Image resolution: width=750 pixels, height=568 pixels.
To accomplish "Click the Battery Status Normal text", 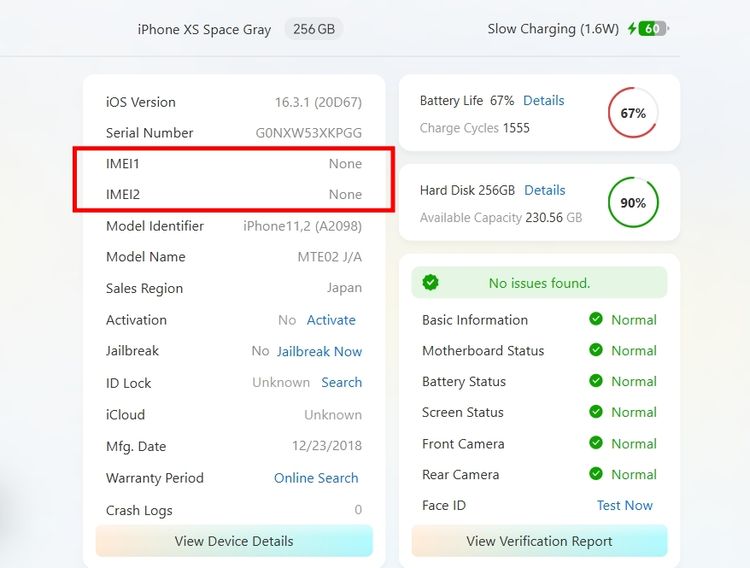I will coord(634,381).
